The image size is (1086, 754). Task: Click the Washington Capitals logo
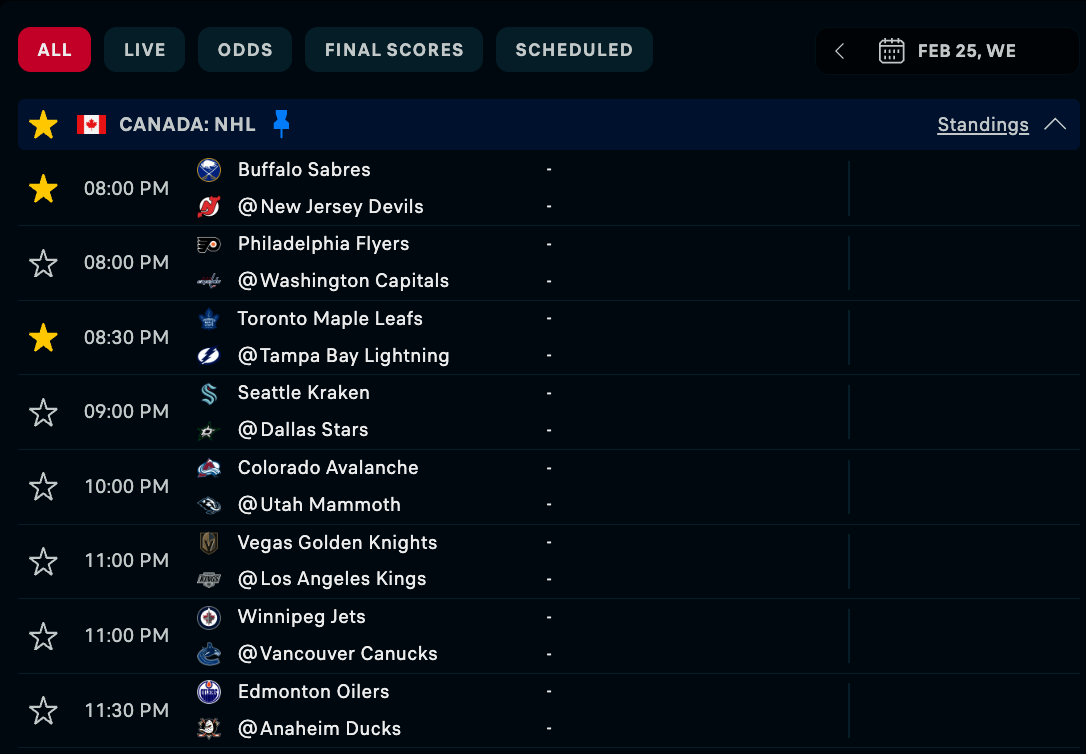208,281
